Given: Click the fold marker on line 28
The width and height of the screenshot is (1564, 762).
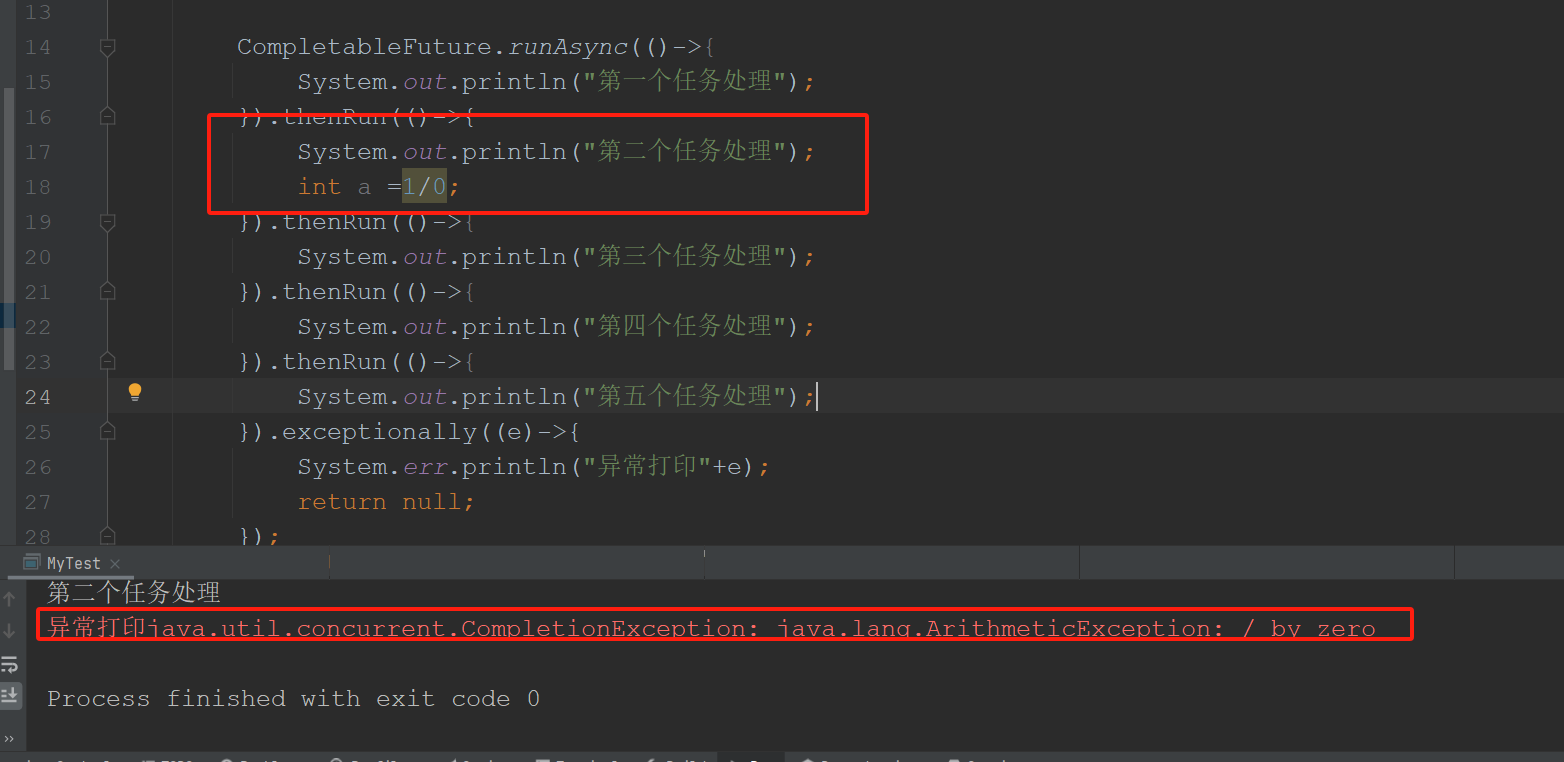Looking at the screenshot, I should point(108,537).
